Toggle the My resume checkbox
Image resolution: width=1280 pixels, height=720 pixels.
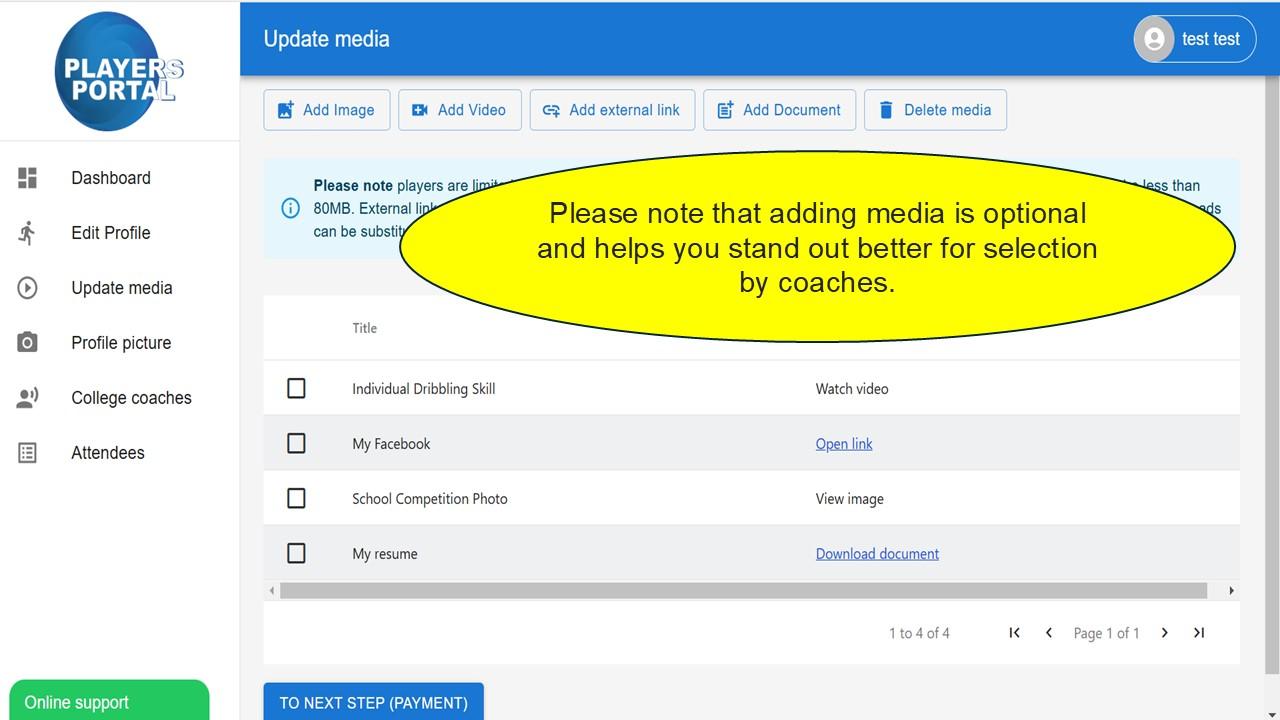point(296,553)
